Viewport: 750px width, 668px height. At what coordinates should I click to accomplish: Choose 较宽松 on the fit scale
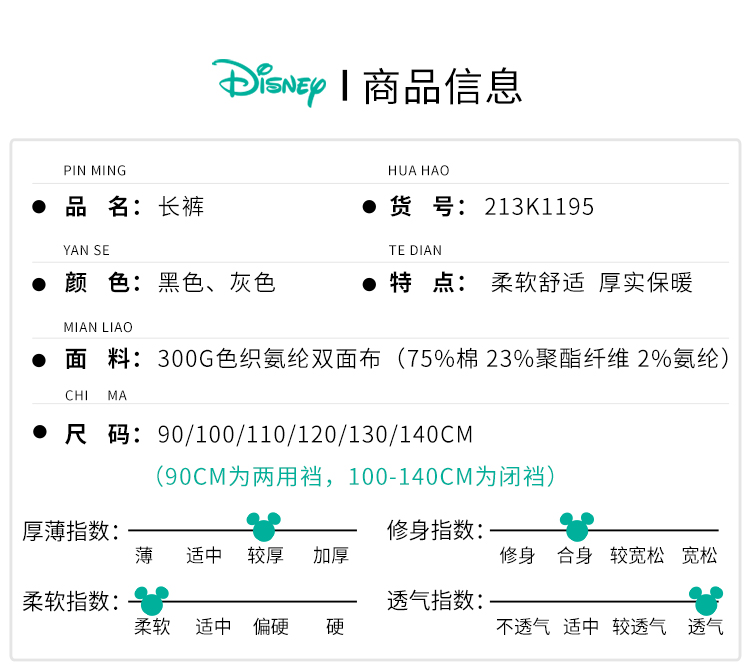637,556
